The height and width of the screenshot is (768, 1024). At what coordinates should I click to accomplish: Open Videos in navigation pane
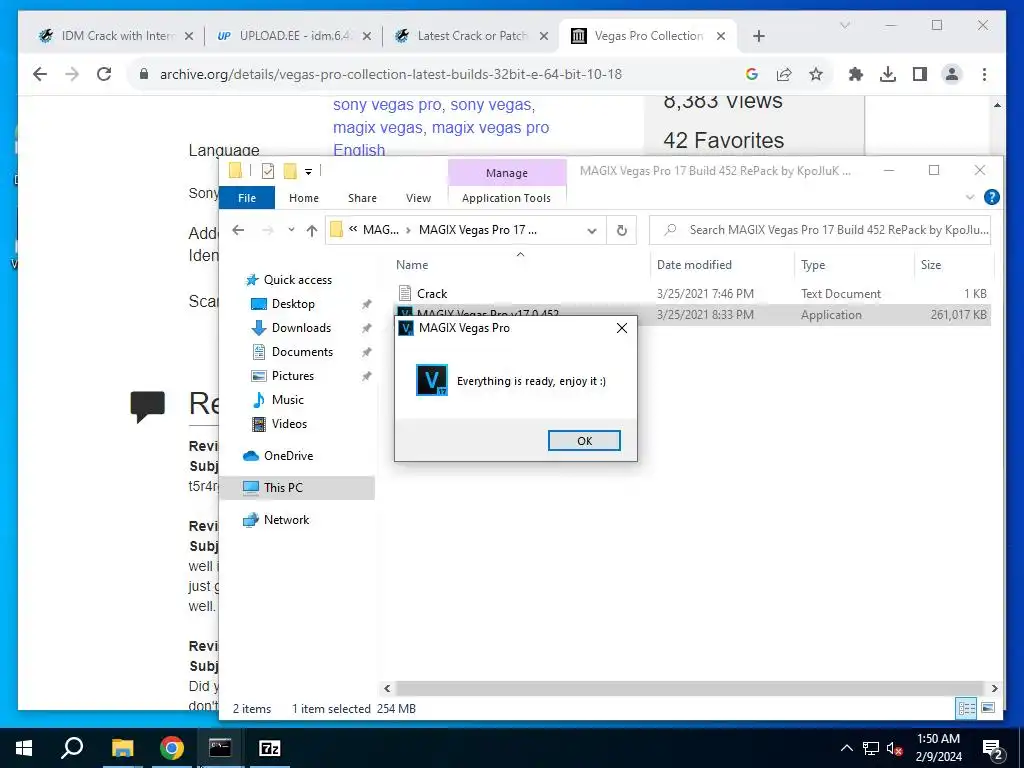[289, 424]
